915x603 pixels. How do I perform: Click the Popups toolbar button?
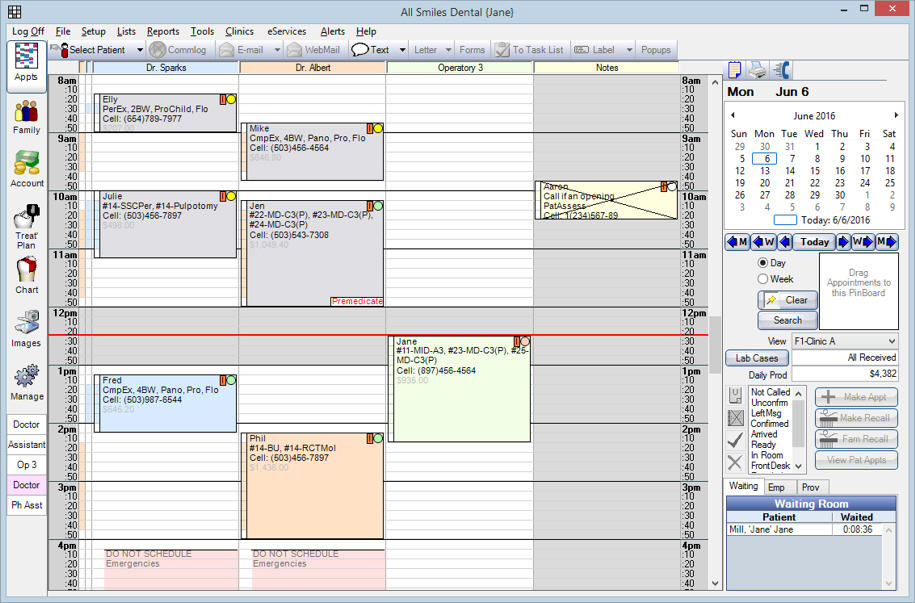[655, 50]
